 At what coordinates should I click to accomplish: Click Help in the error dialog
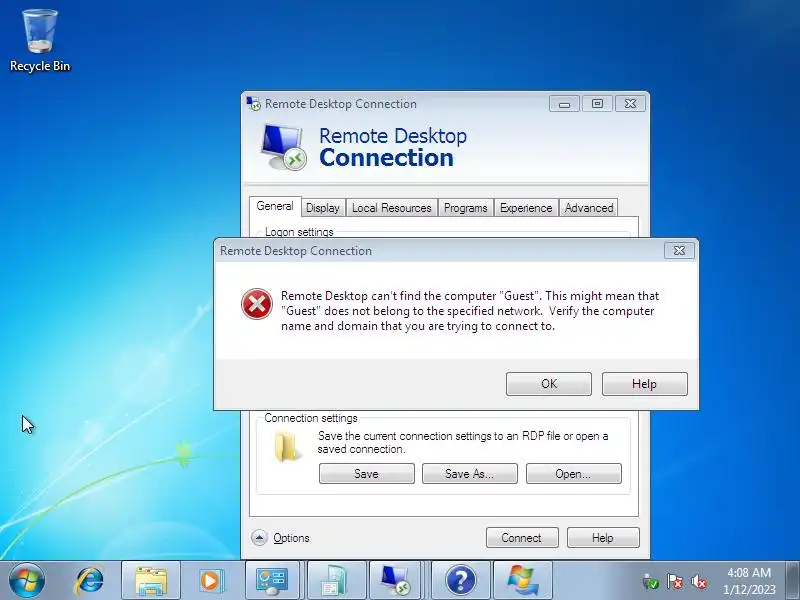[644, 384]
